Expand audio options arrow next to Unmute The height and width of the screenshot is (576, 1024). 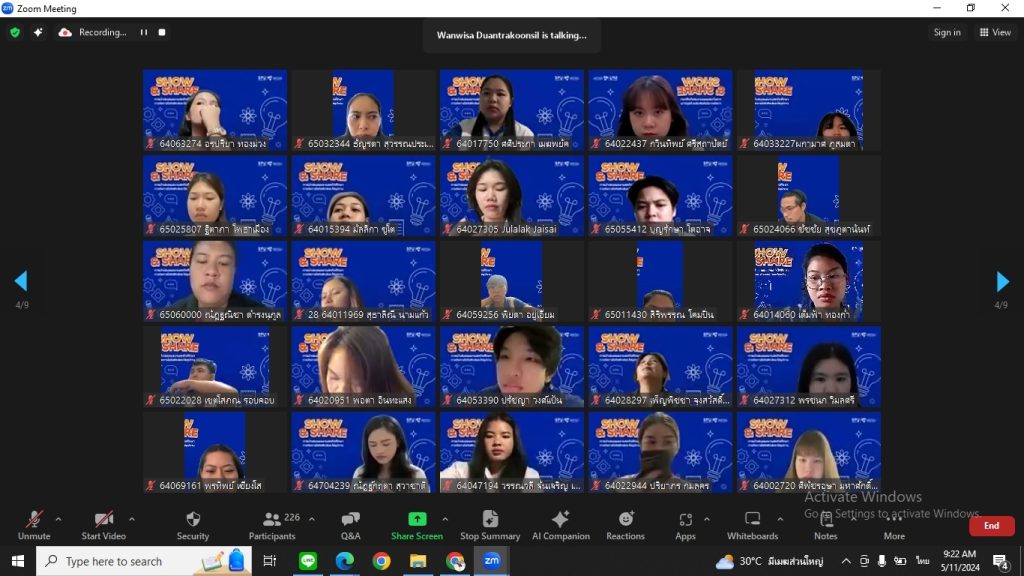58,519
